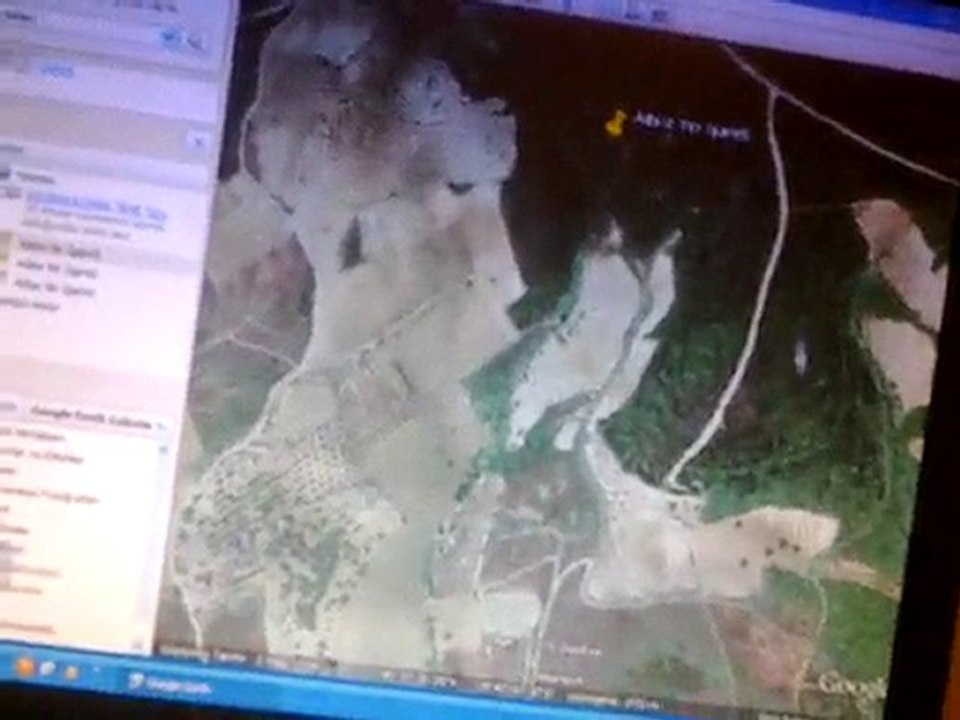Image resolution: width=960 pixels, height=720 pixels.
Task: Click the blue magnifier search icon
Action: pos(170,39)
